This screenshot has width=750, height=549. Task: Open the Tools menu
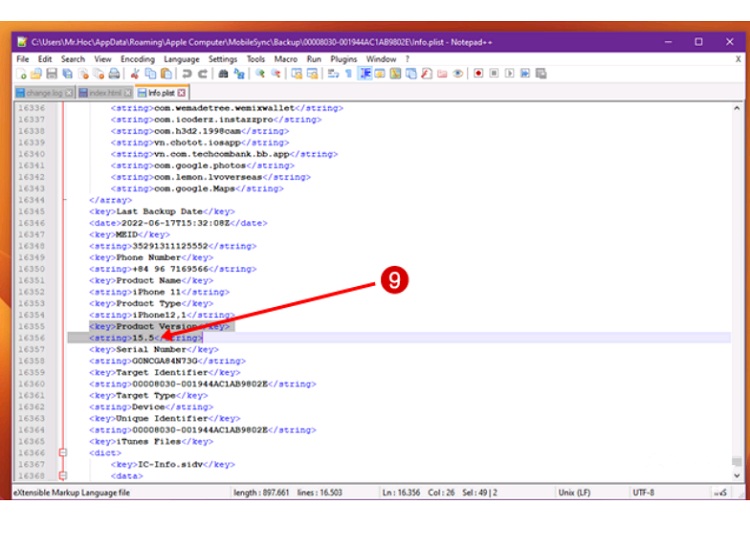[x=255, y=59]
